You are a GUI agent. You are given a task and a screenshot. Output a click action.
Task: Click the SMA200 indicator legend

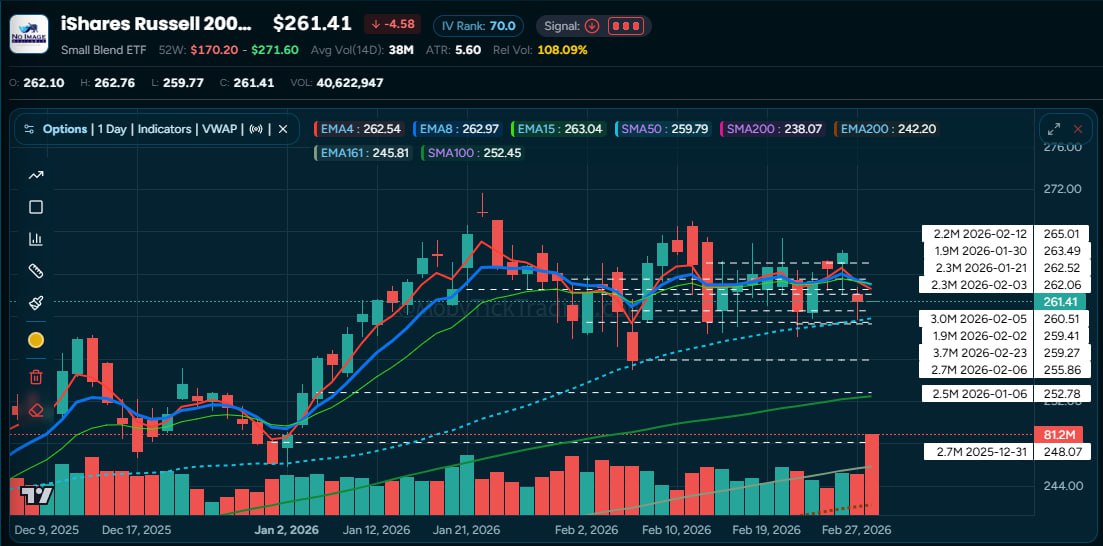tap(772, 129)
